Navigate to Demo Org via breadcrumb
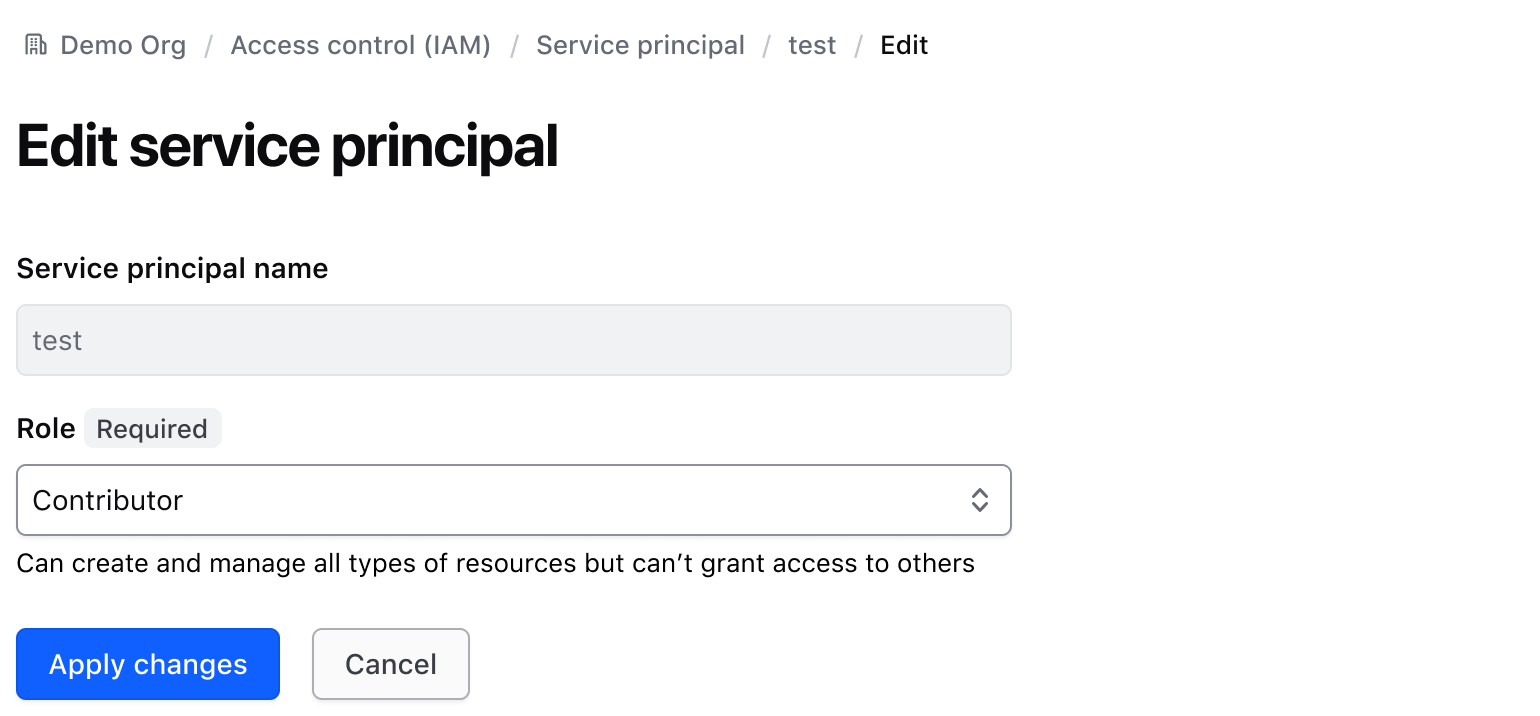This screenshot has height=716, width=1540. 123,45
